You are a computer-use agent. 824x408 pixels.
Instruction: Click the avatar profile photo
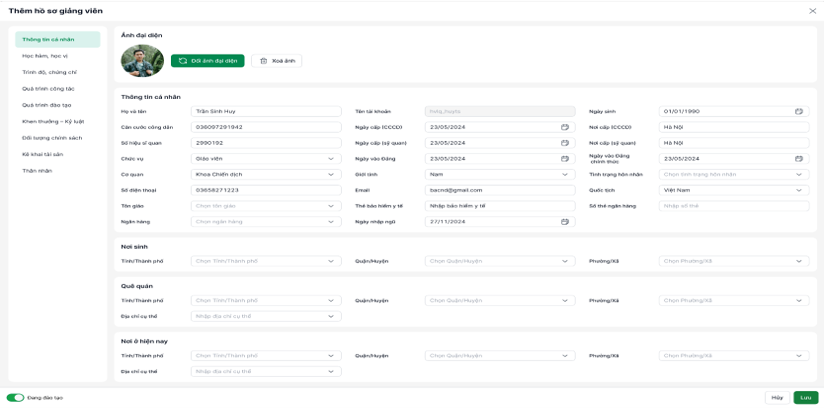point(142,61)
